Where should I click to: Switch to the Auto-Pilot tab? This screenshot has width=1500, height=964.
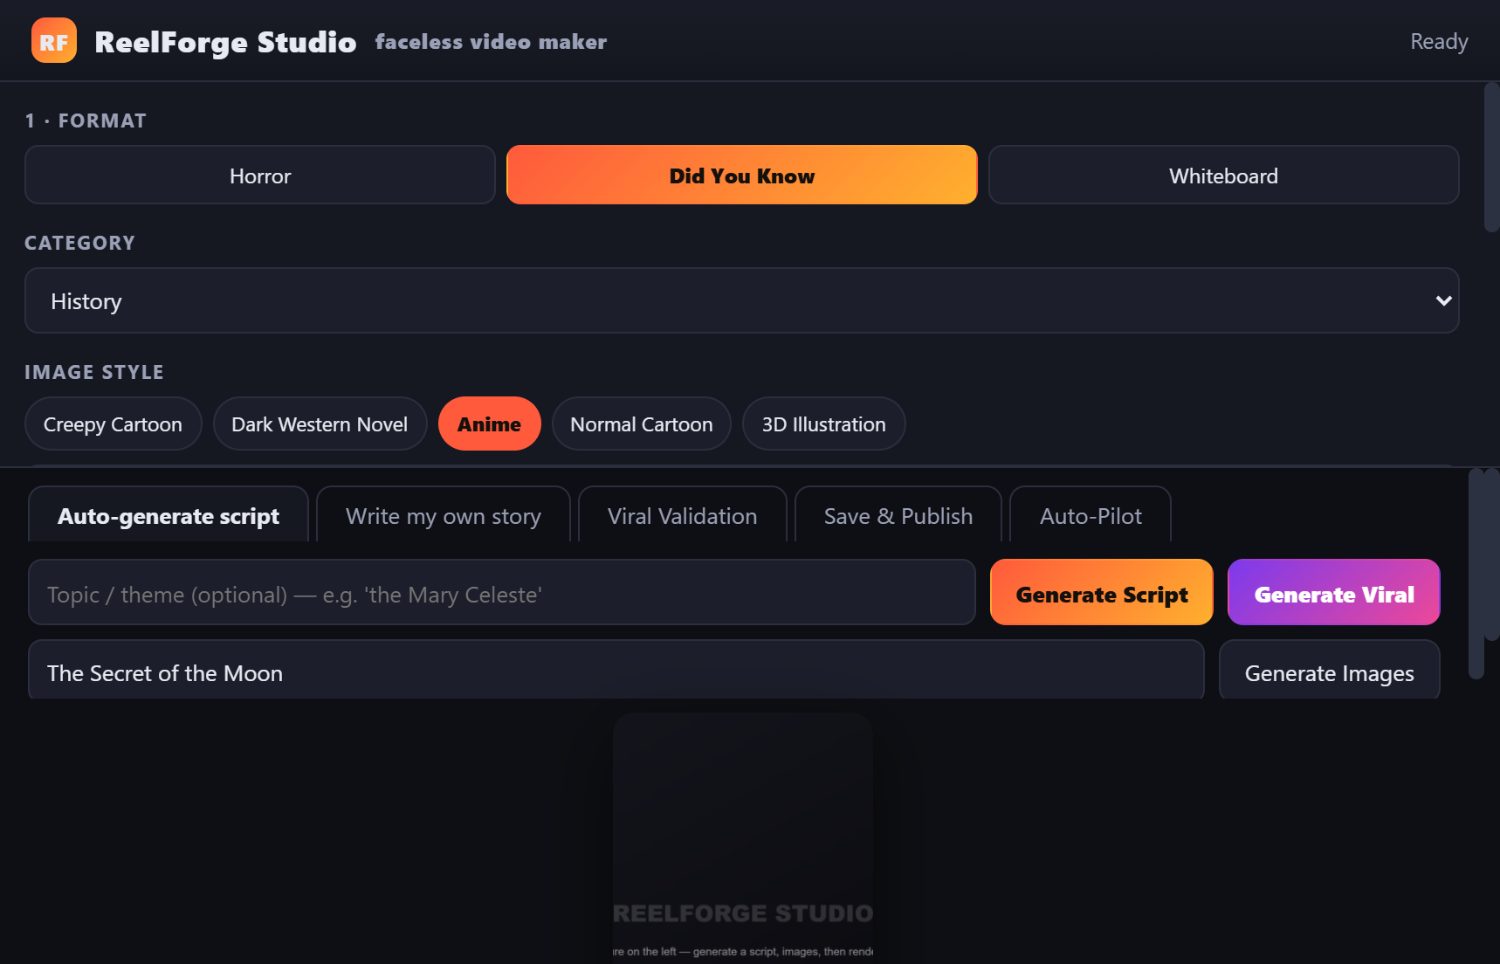tap(1090, 515)
